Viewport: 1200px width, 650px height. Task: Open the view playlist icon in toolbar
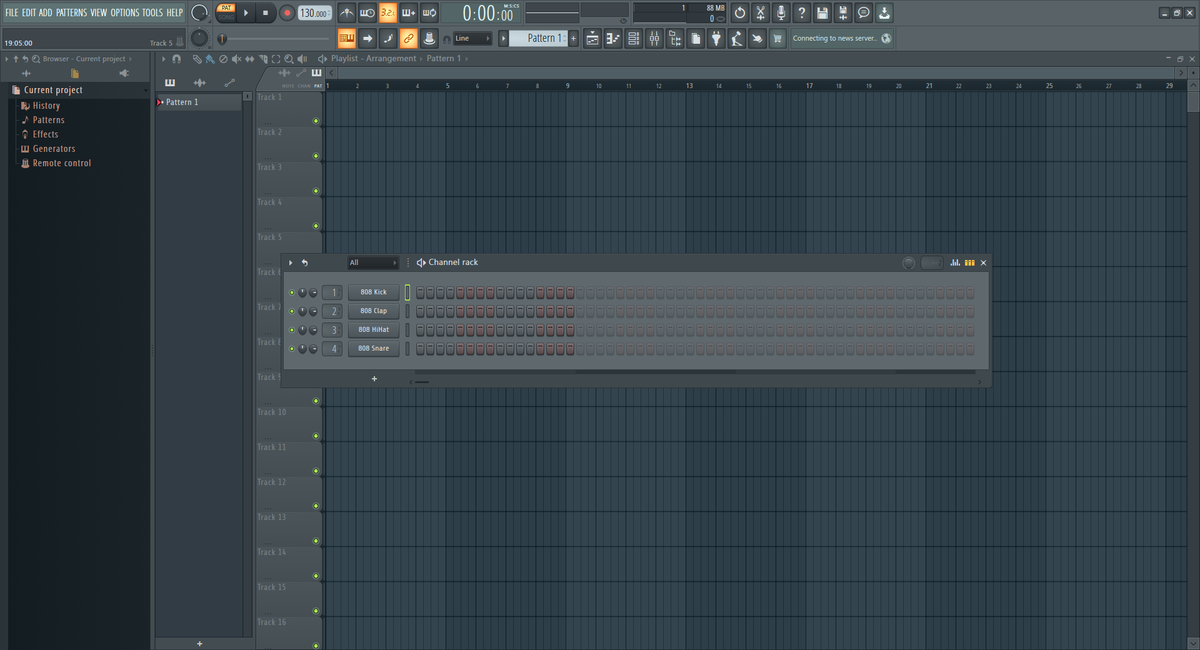coord(592,38)
